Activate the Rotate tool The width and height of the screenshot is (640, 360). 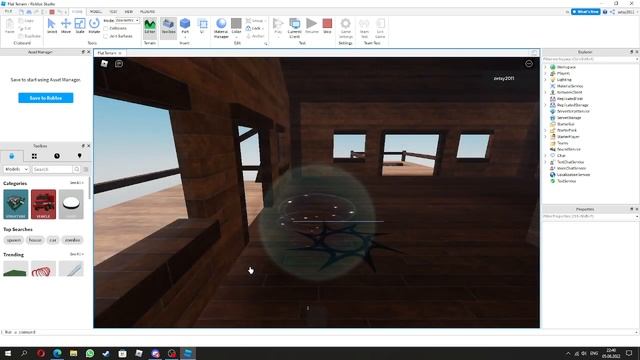pos(94,27)
